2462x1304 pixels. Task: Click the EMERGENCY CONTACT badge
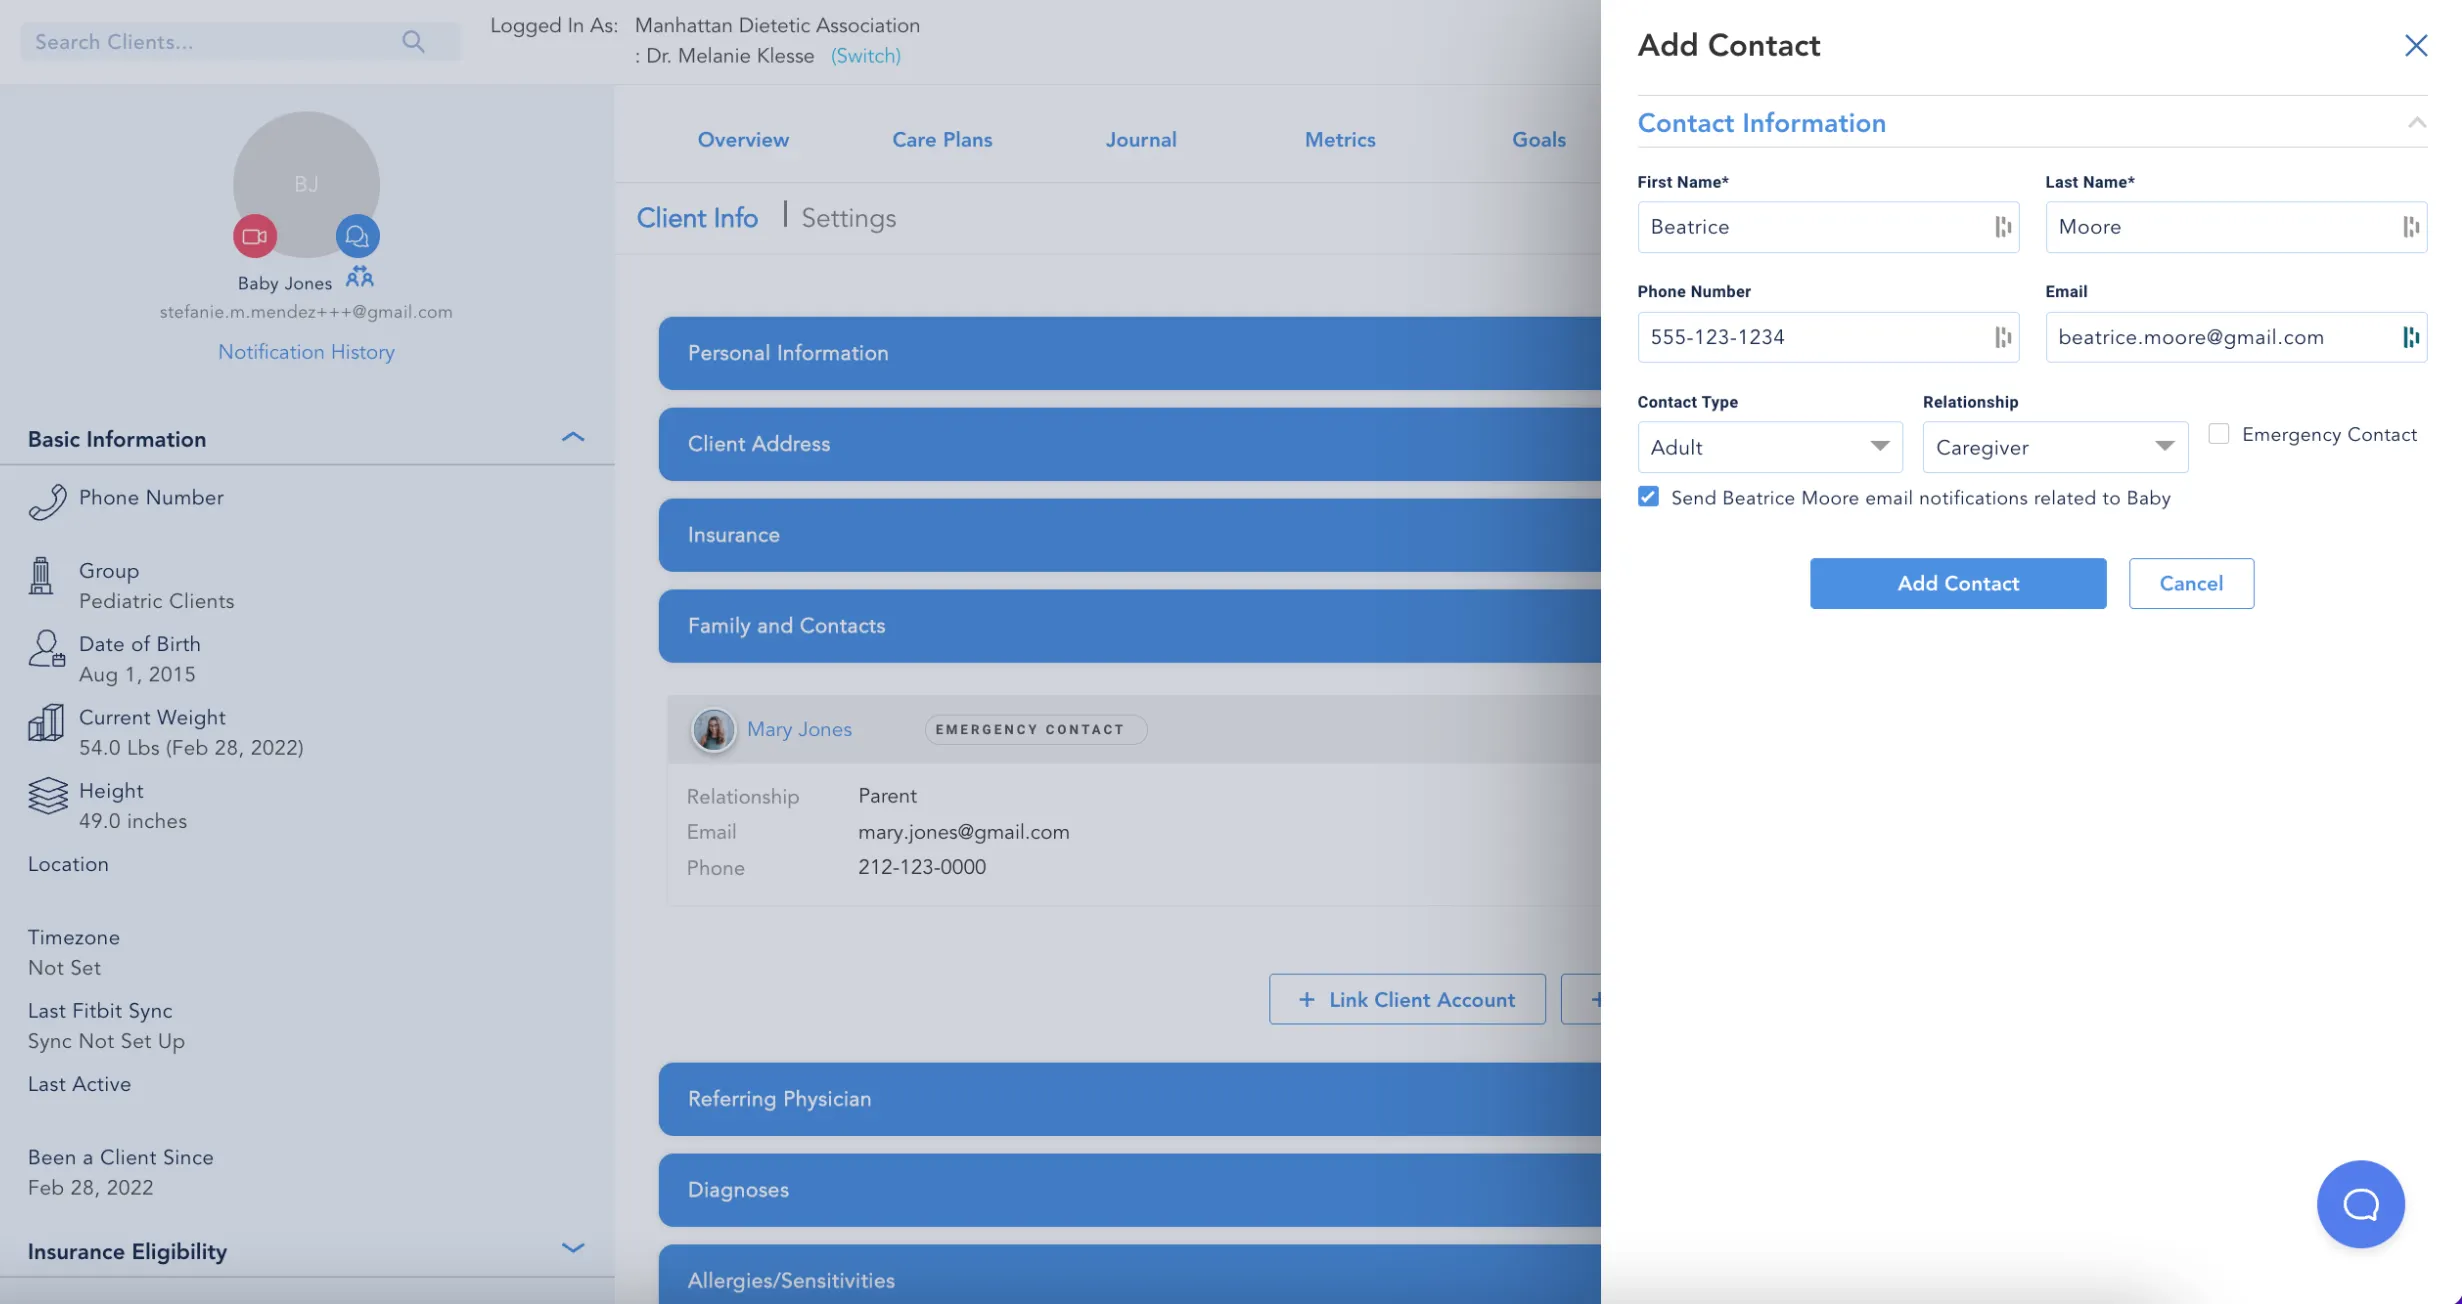(x=1035, y=729)
